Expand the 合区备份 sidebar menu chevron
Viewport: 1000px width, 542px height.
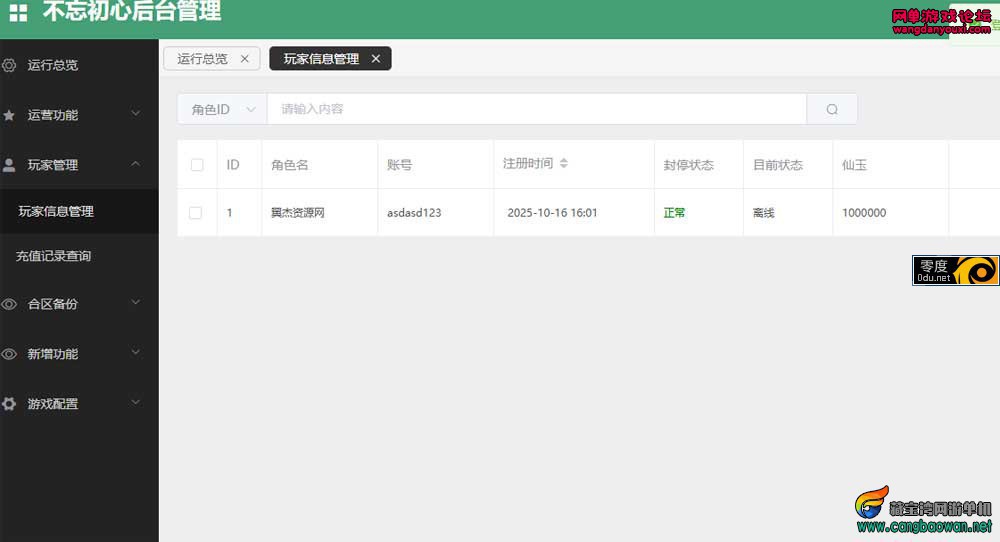pos(136,302)
